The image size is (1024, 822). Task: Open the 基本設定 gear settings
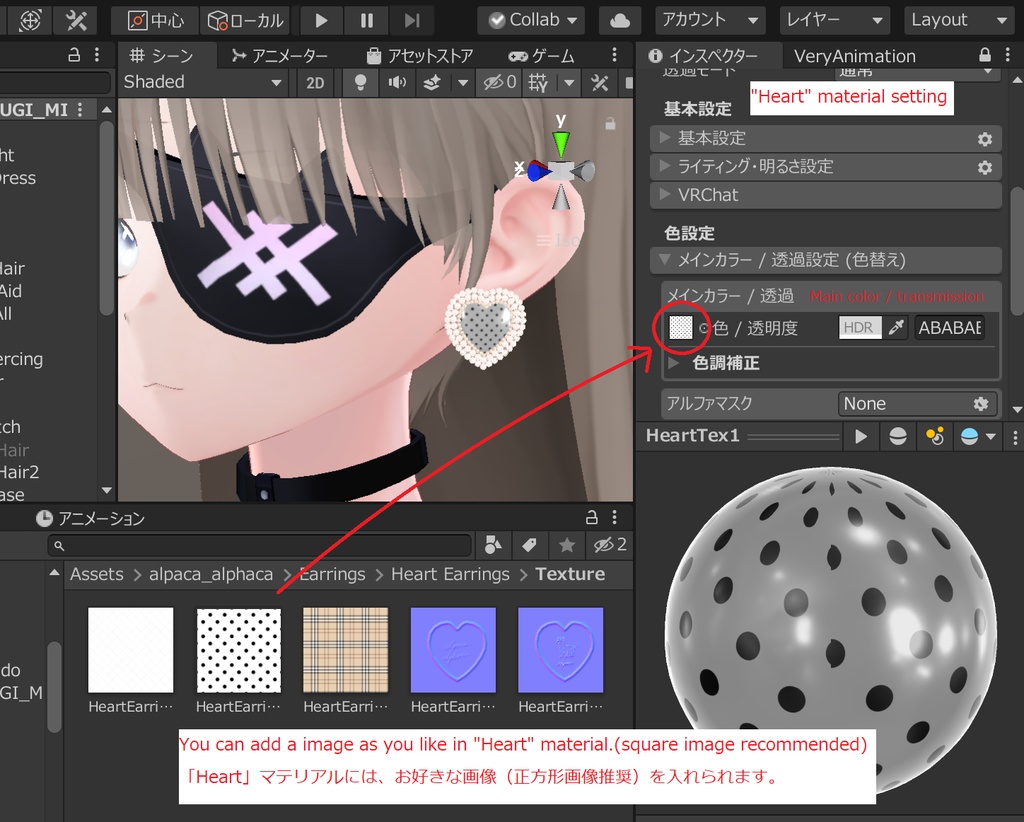[984, 138]
